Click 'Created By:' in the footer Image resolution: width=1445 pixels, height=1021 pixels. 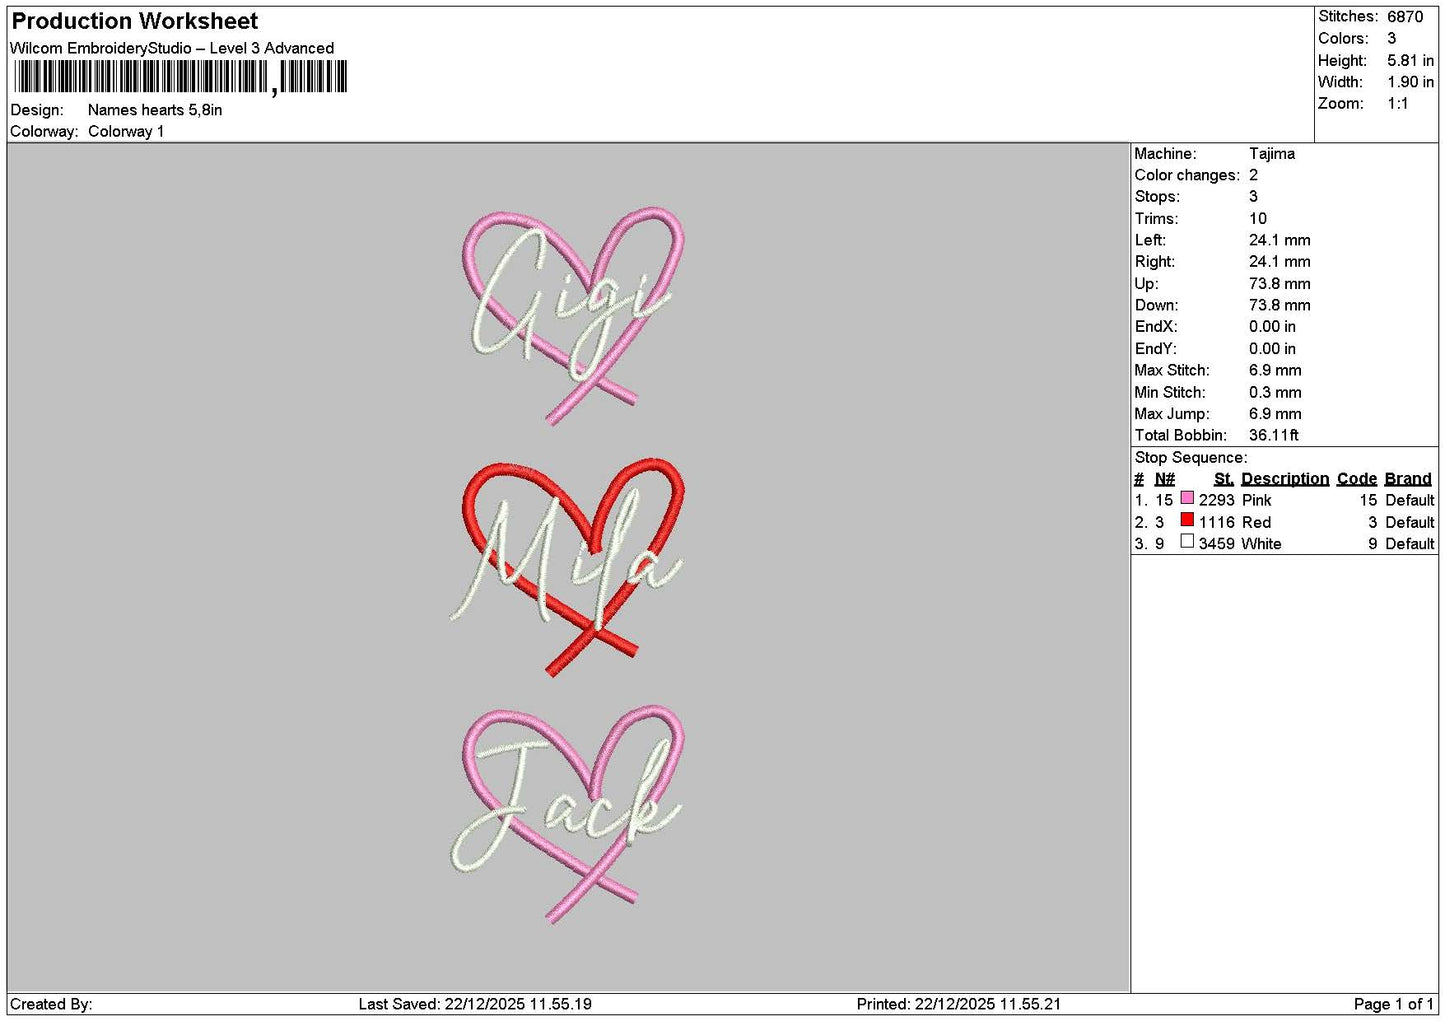(x=51, y=1005)
